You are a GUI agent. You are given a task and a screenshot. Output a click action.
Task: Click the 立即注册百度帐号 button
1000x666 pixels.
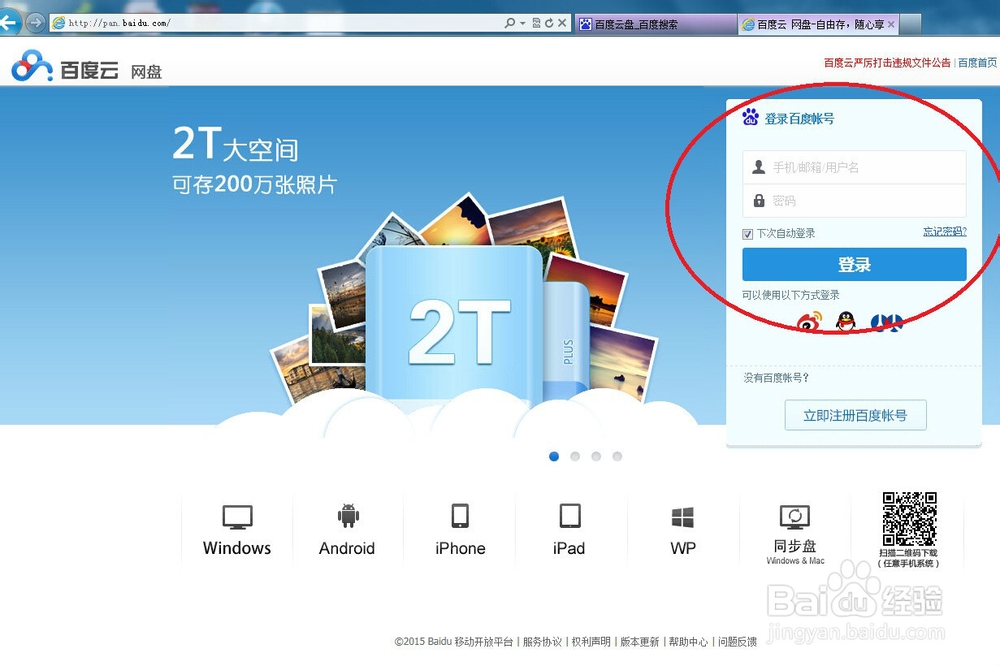coord(855,415)
